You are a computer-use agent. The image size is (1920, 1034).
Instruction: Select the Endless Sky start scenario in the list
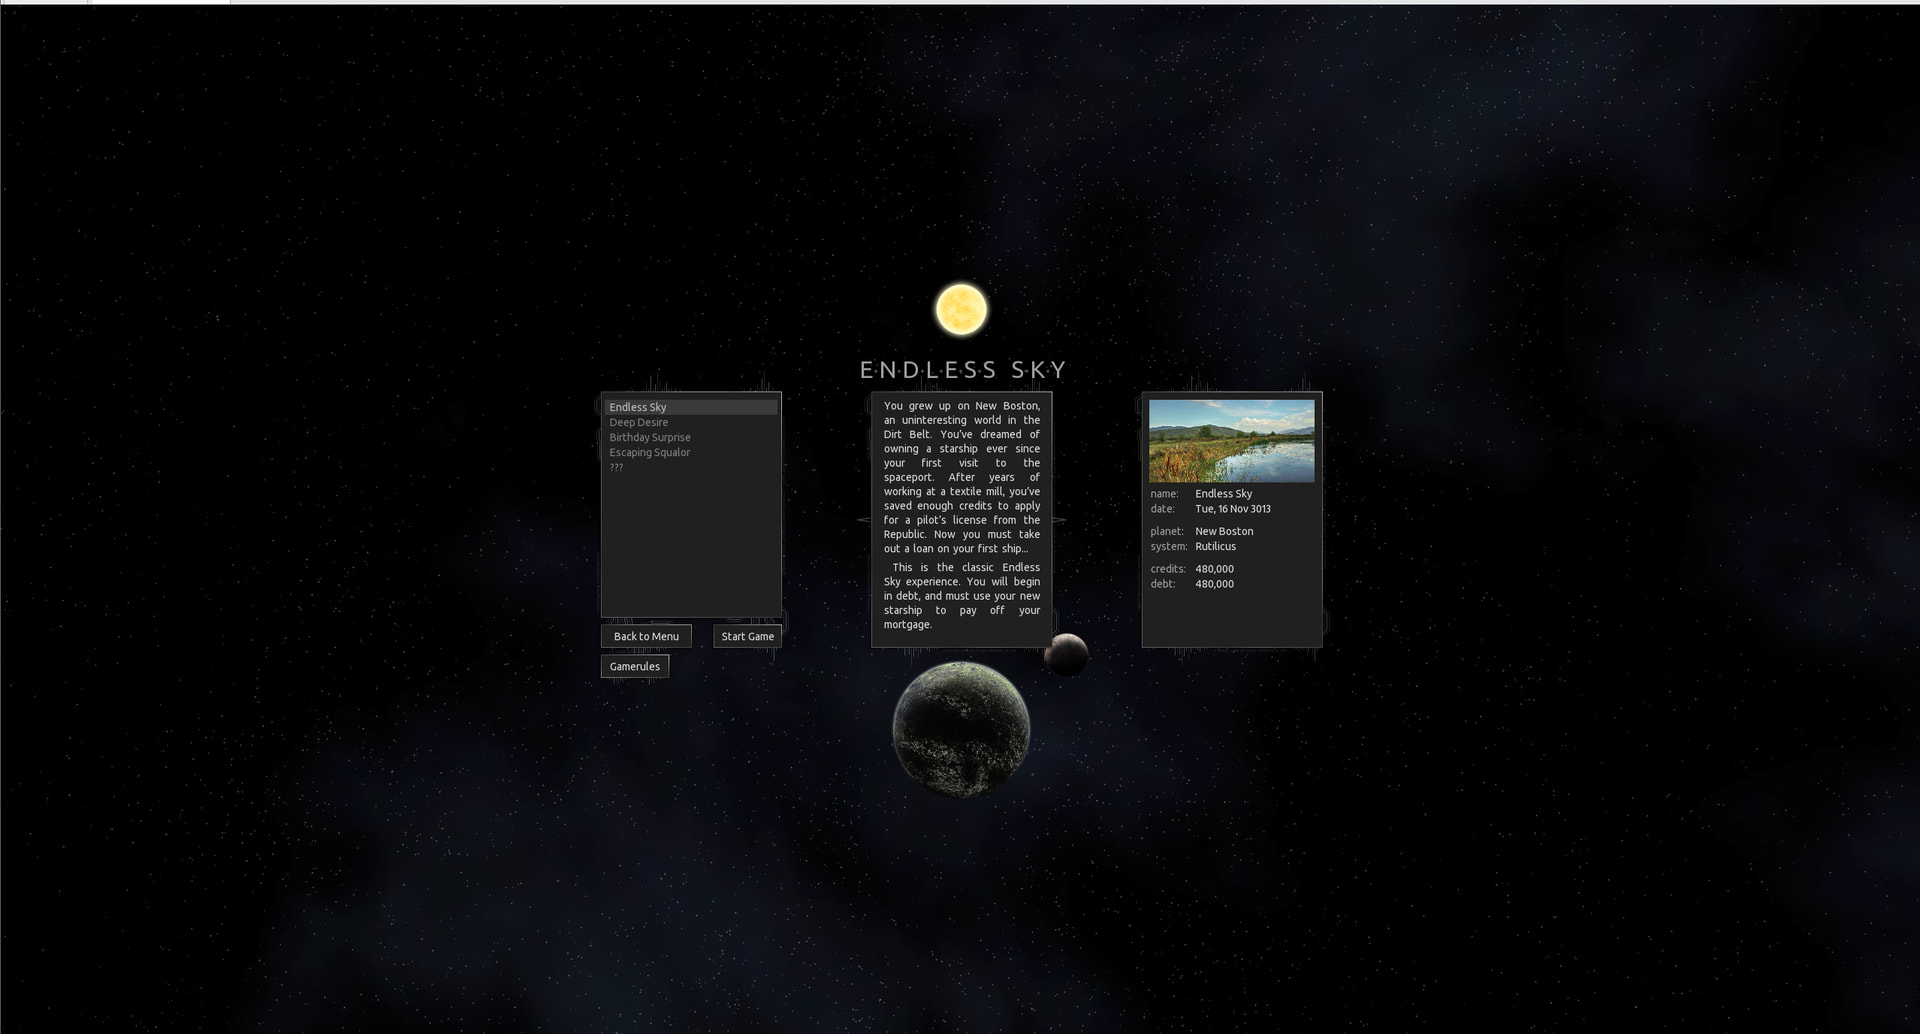(x=638, y=407)
